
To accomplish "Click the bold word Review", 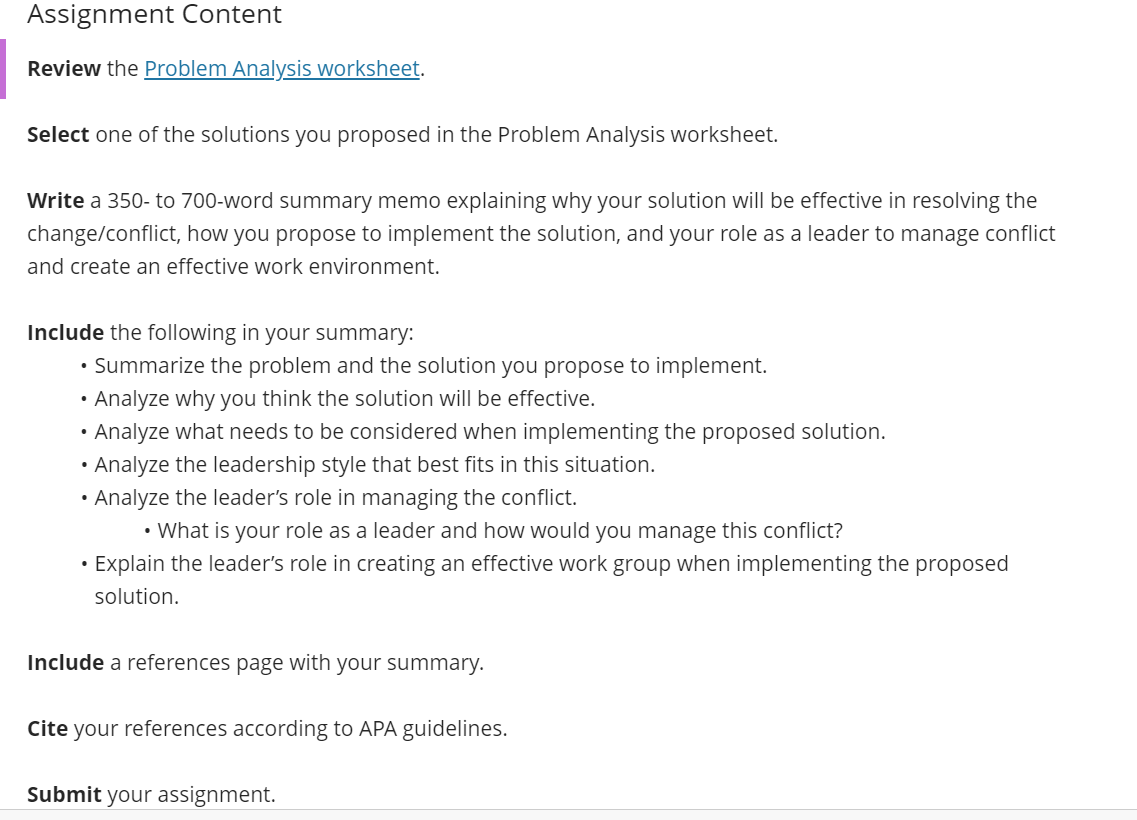I will click(x=64, y=68).
